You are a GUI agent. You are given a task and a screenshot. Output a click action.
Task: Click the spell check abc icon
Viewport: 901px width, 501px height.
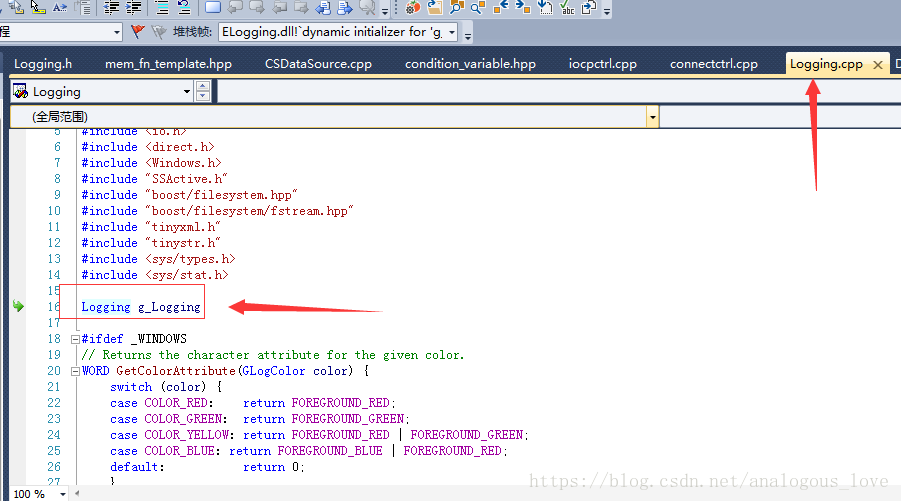(x=567, y=7)
